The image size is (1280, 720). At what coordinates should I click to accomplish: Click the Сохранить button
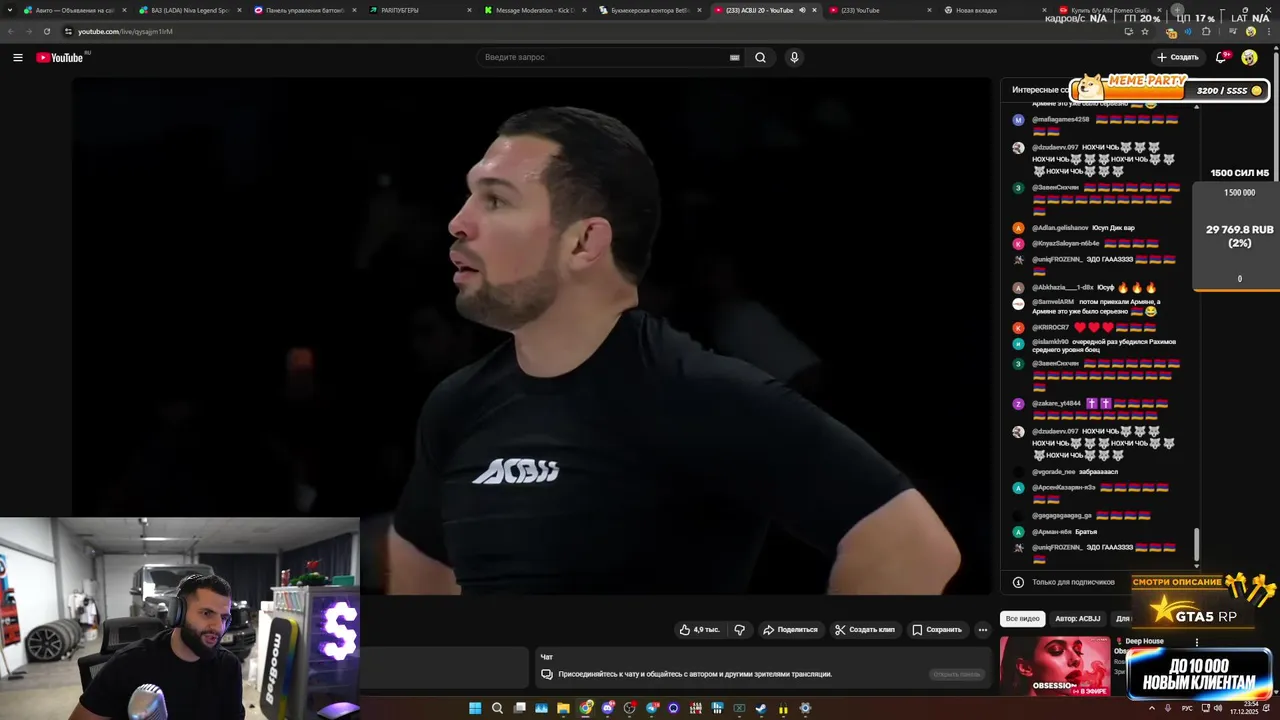(937, 630)
